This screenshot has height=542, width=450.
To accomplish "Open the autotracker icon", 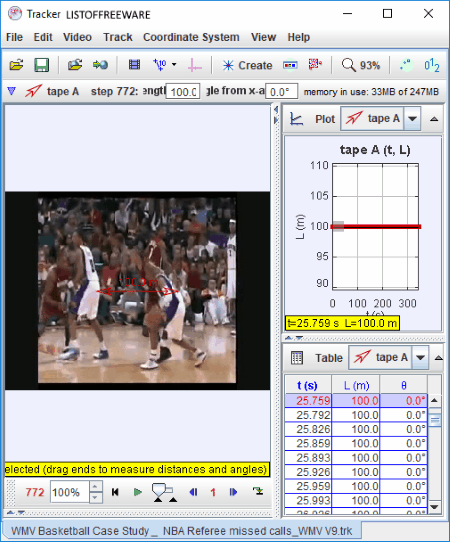I will click(x=315, y=65).
